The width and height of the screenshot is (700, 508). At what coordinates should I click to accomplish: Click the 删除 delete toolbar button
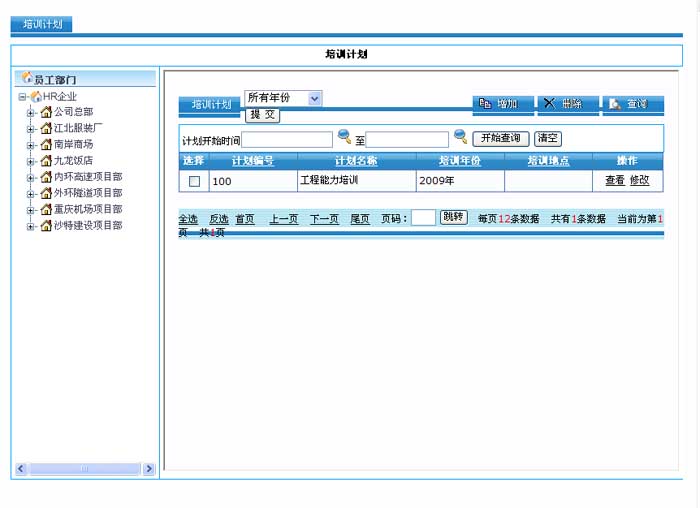[x=565, y=104]
